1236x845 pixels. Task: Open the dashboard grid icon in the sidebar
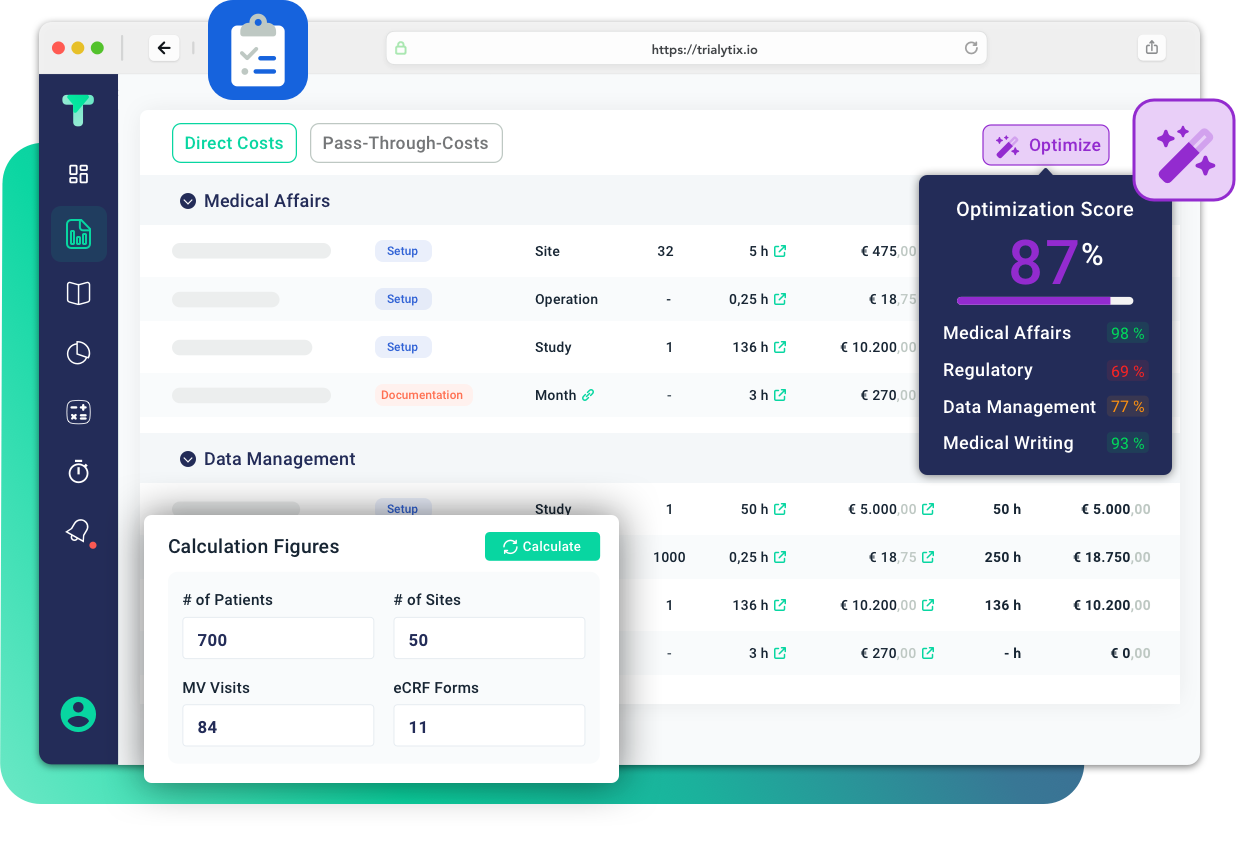pos(78,173)
